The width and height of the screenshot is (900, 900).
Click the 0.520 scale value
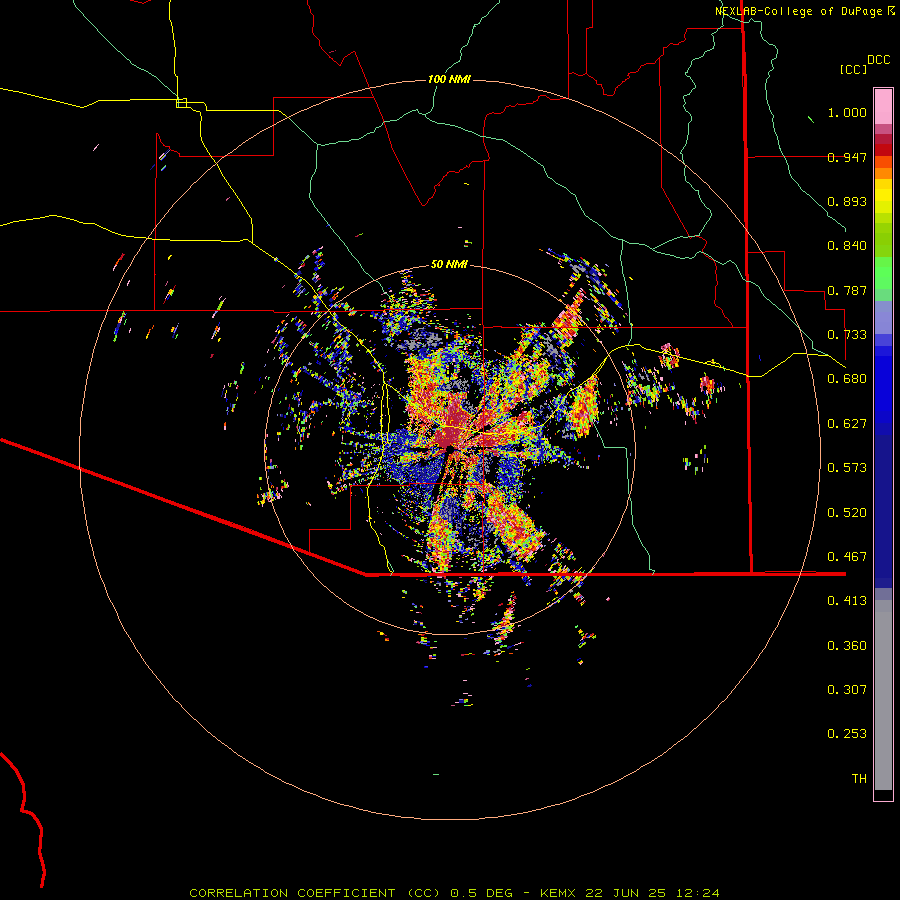point(847,513)
